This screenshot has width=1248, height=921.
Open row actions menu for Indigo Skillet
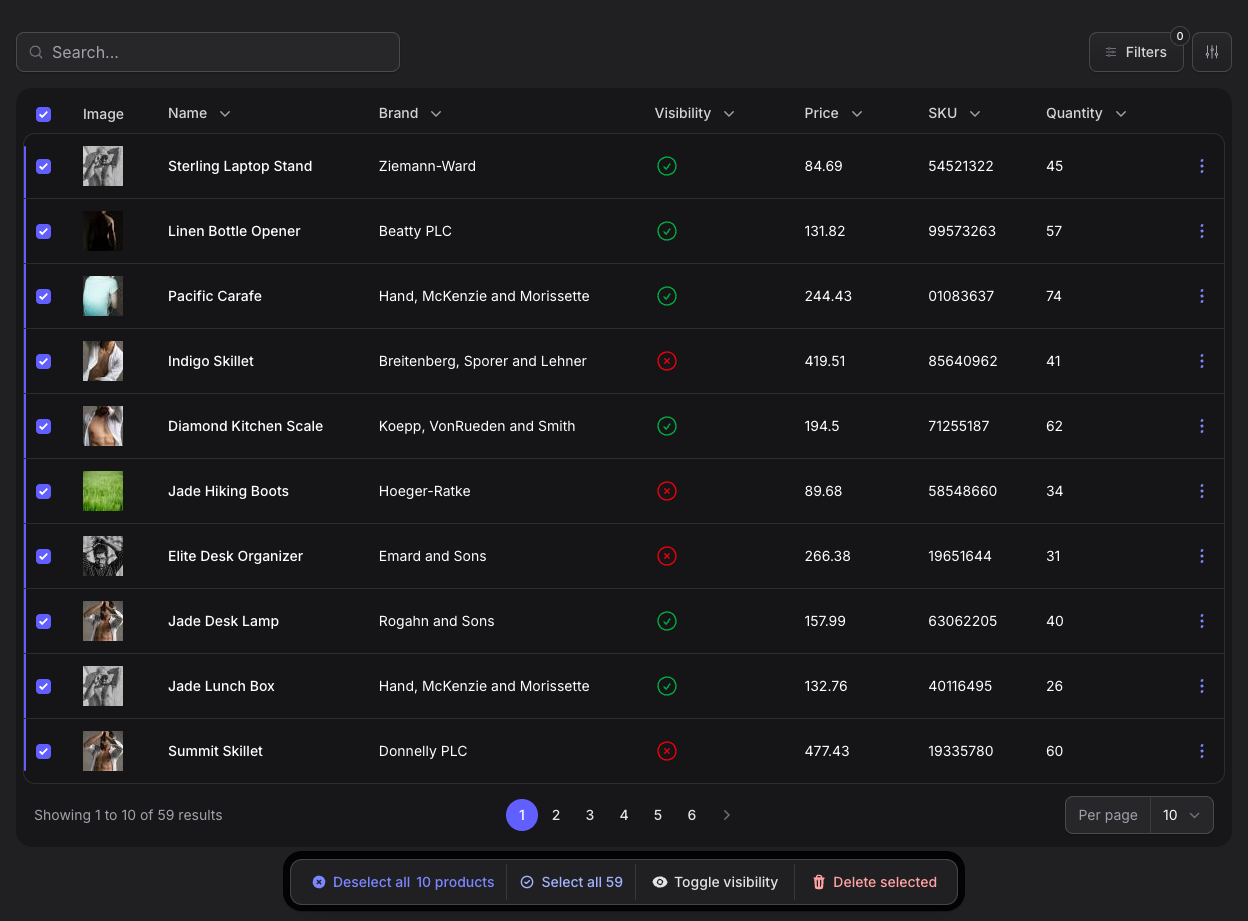[1202, 361]
